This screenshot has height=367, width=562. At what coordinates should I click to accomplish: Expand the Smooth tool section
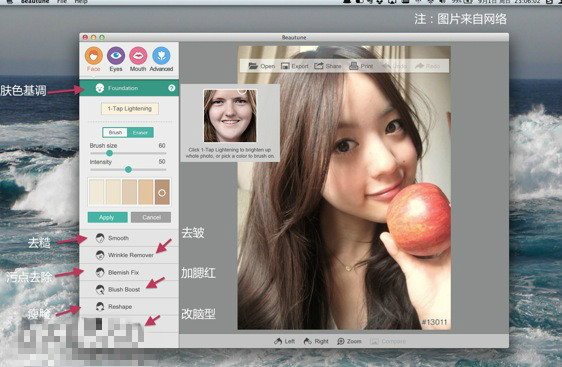129,238
